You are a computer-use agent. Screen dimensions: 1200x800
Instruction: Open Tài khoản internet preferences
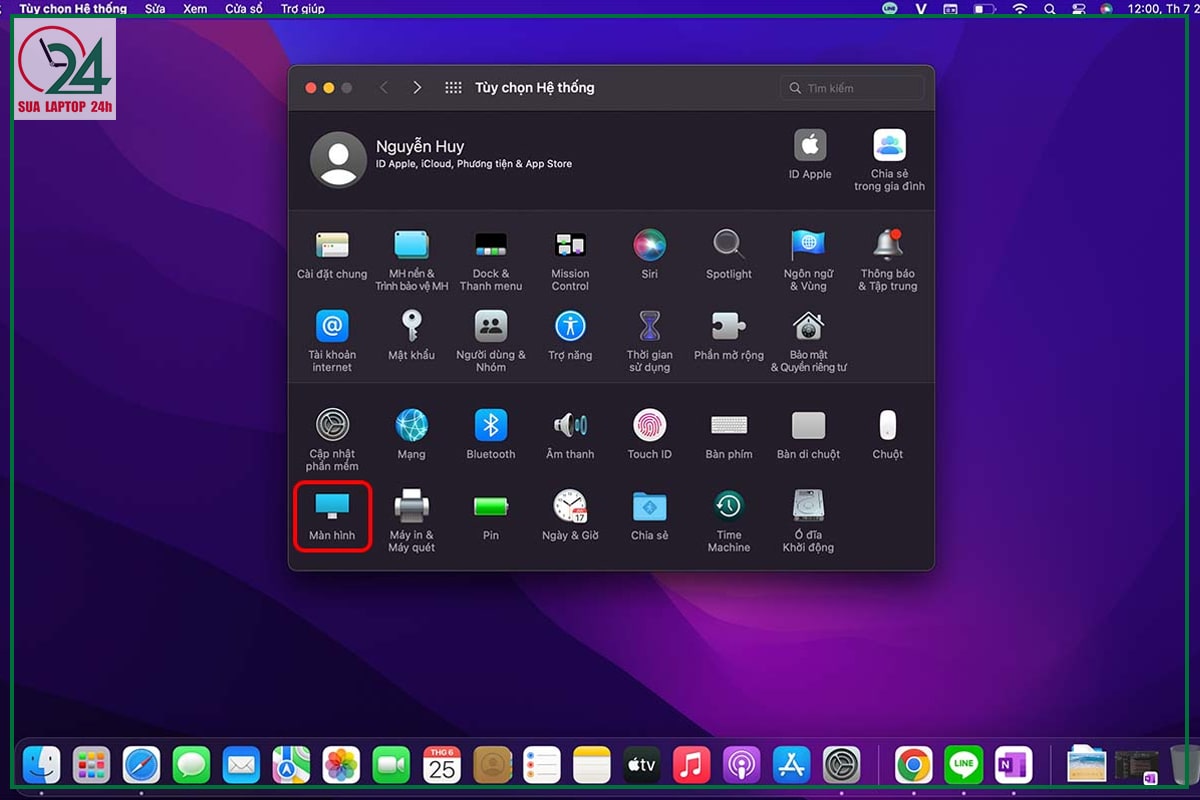(332, 341)
